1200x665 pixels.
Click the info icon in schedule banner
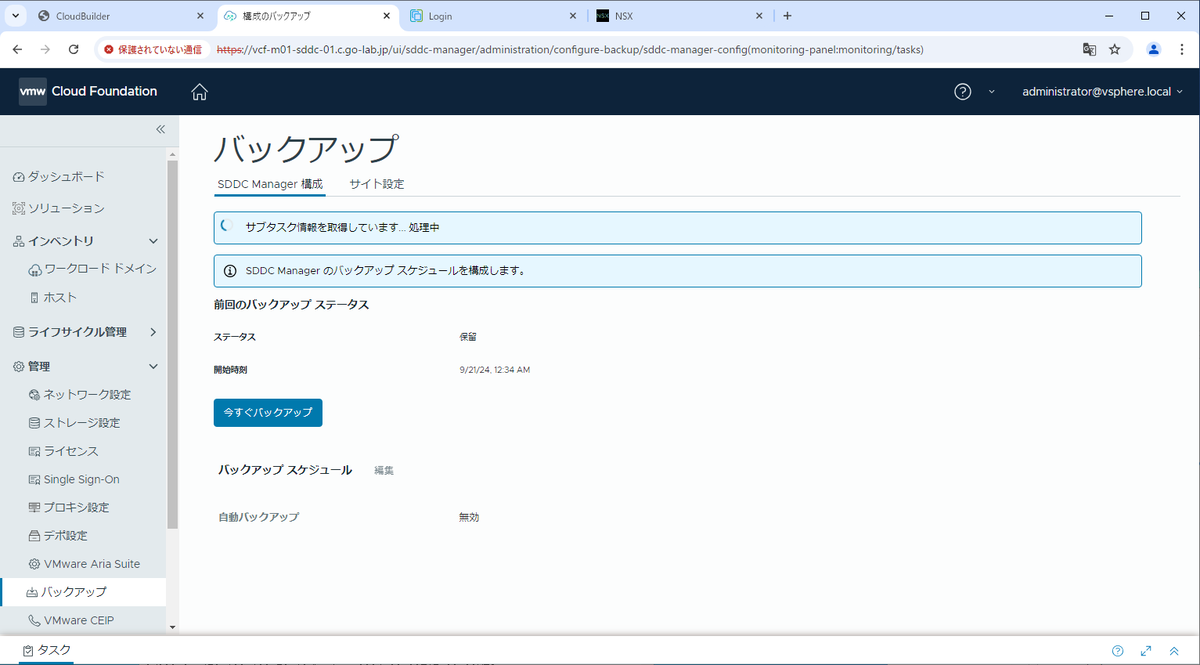click(230, 271)
